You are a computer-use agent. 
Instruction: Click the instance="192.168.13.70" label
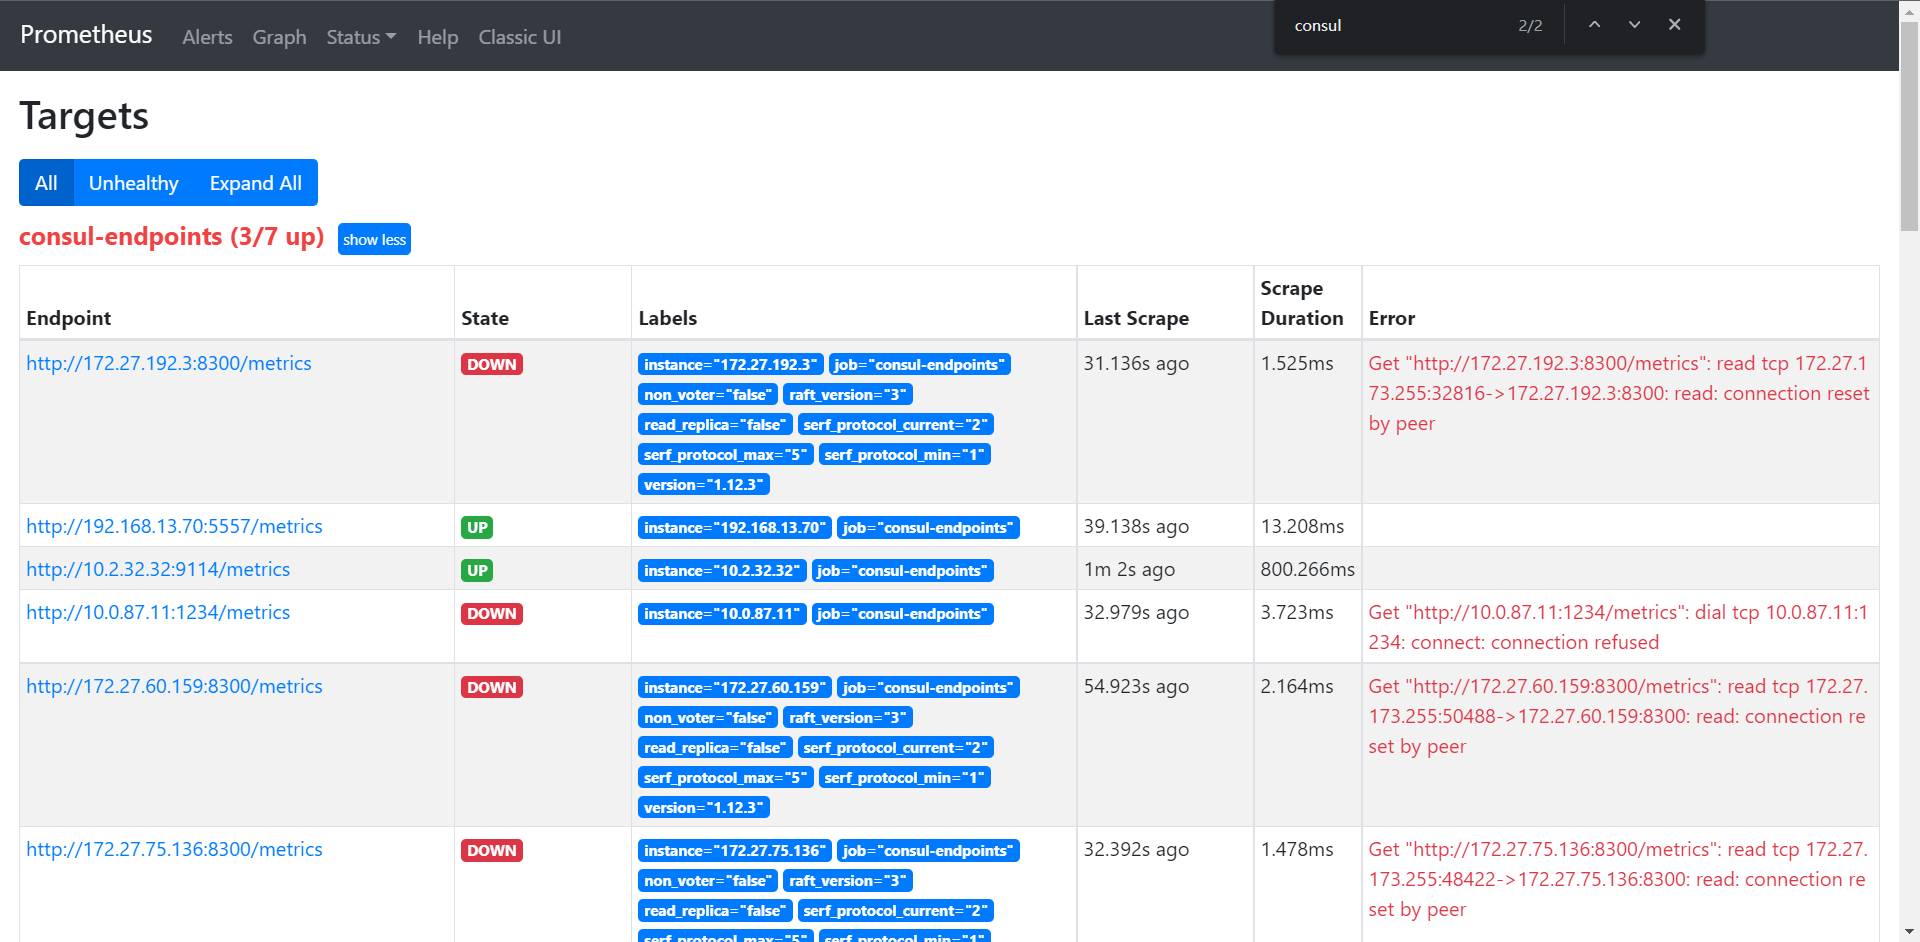(735, 527)
